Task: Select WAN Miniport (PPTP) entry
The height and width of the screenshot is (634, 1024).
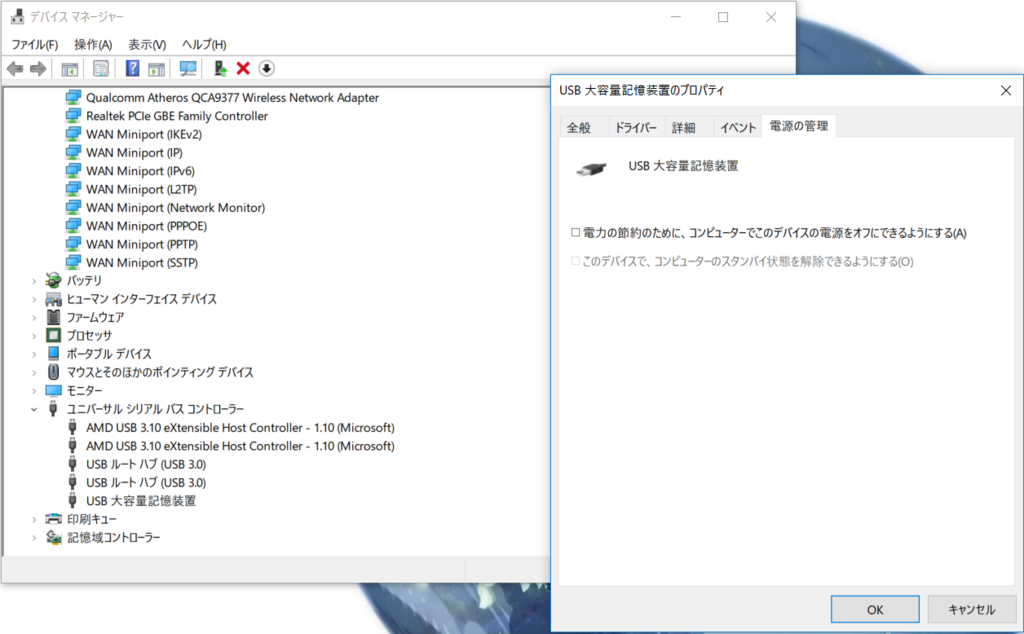Action: coord(142,244)
